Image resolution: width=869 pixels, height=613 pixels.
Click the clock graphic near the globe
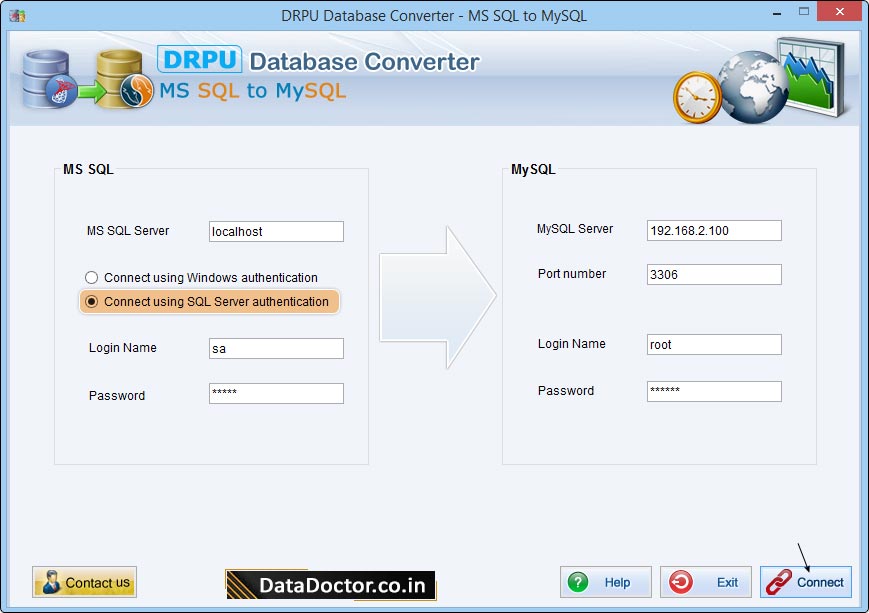(x=698, y=97)
